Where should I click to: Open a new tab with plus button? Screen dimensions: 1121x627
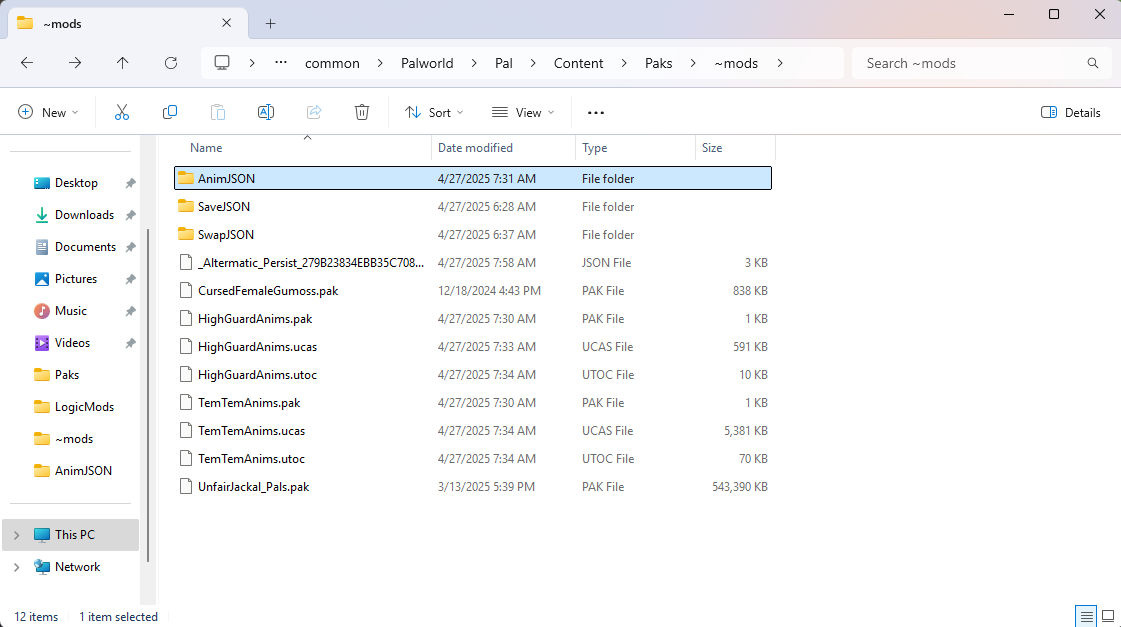[270, 24]
